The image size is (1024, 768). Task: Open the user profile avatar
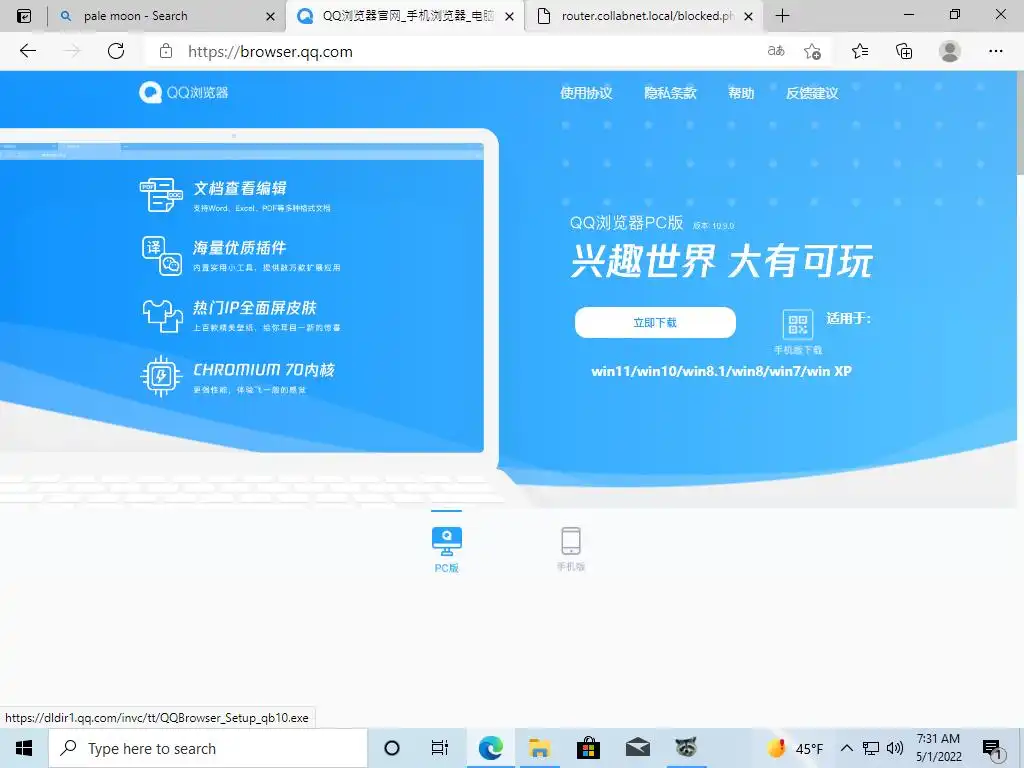tap(950, 51)
